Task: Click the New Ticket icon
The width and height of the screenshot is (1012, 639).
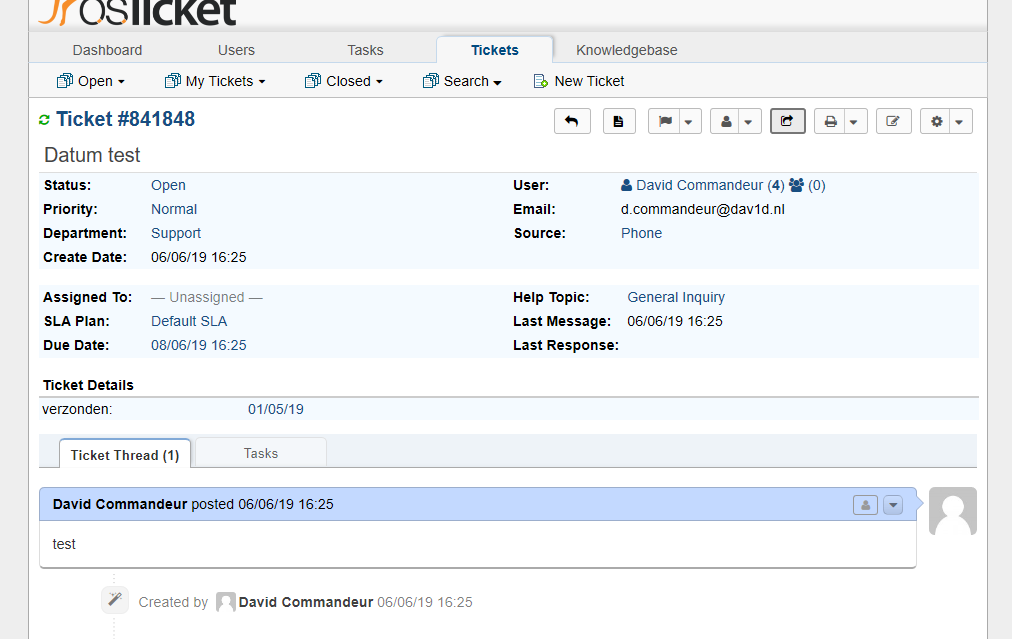Action: click(x=538, y=81)
